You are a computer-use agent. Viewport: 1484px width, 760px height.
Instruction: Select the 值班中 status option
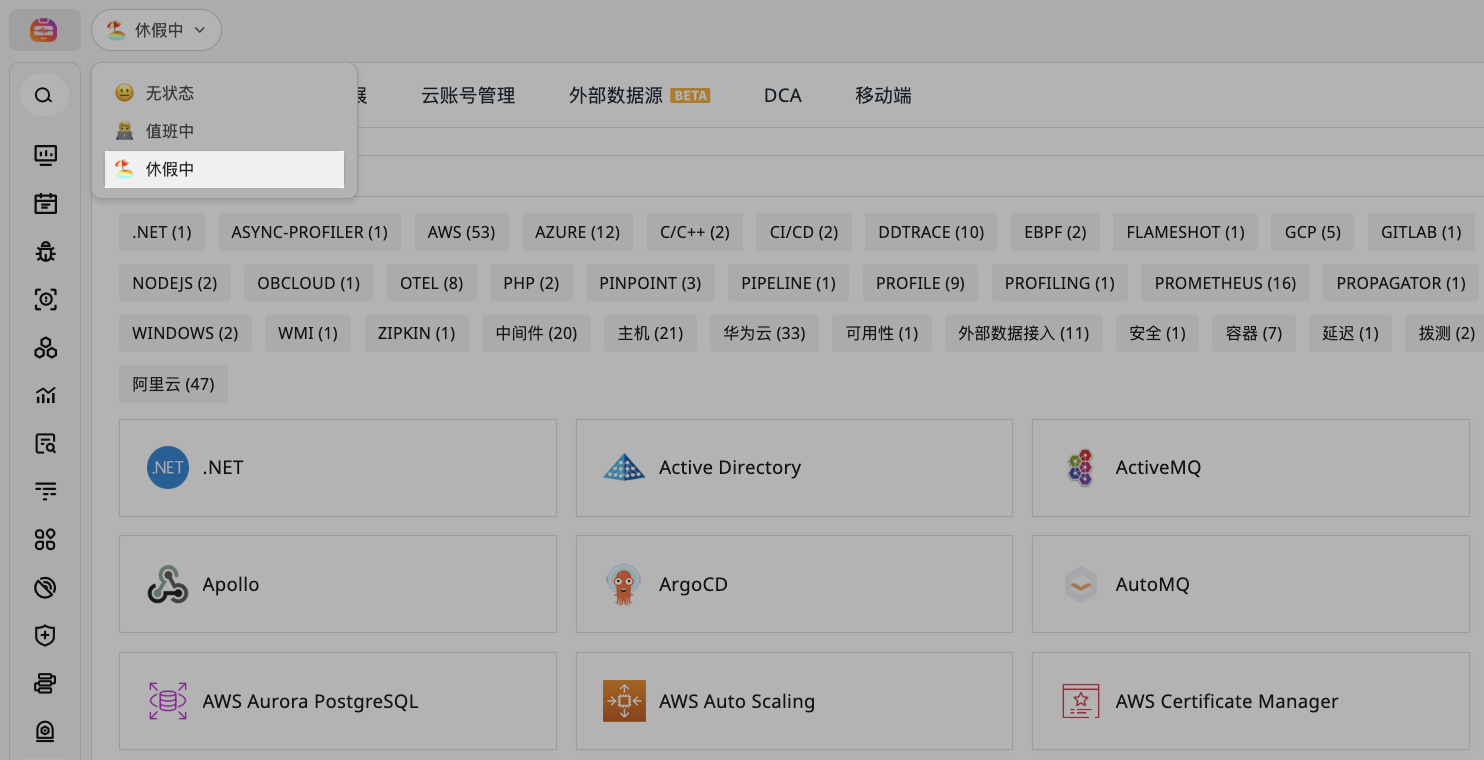224,131
